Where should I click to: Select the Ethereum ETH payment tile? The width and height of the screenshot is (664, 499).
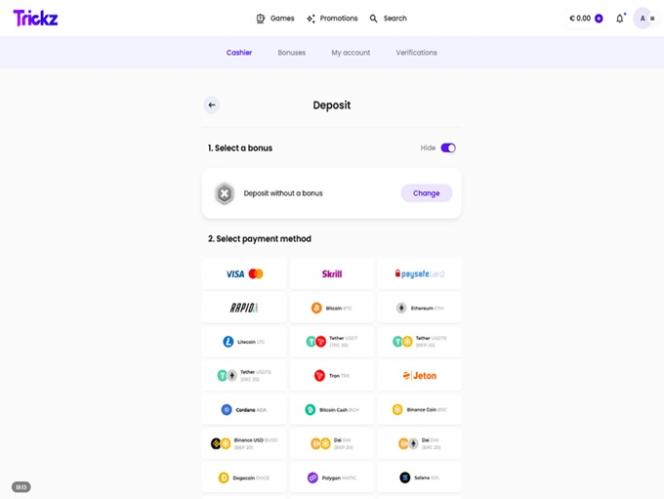coord(419,308)
